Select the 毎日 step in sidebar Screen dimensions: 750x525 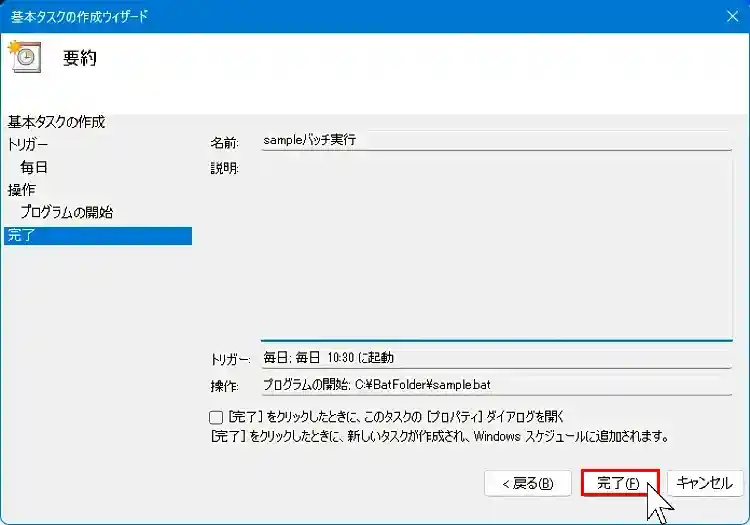click(34, 167)
